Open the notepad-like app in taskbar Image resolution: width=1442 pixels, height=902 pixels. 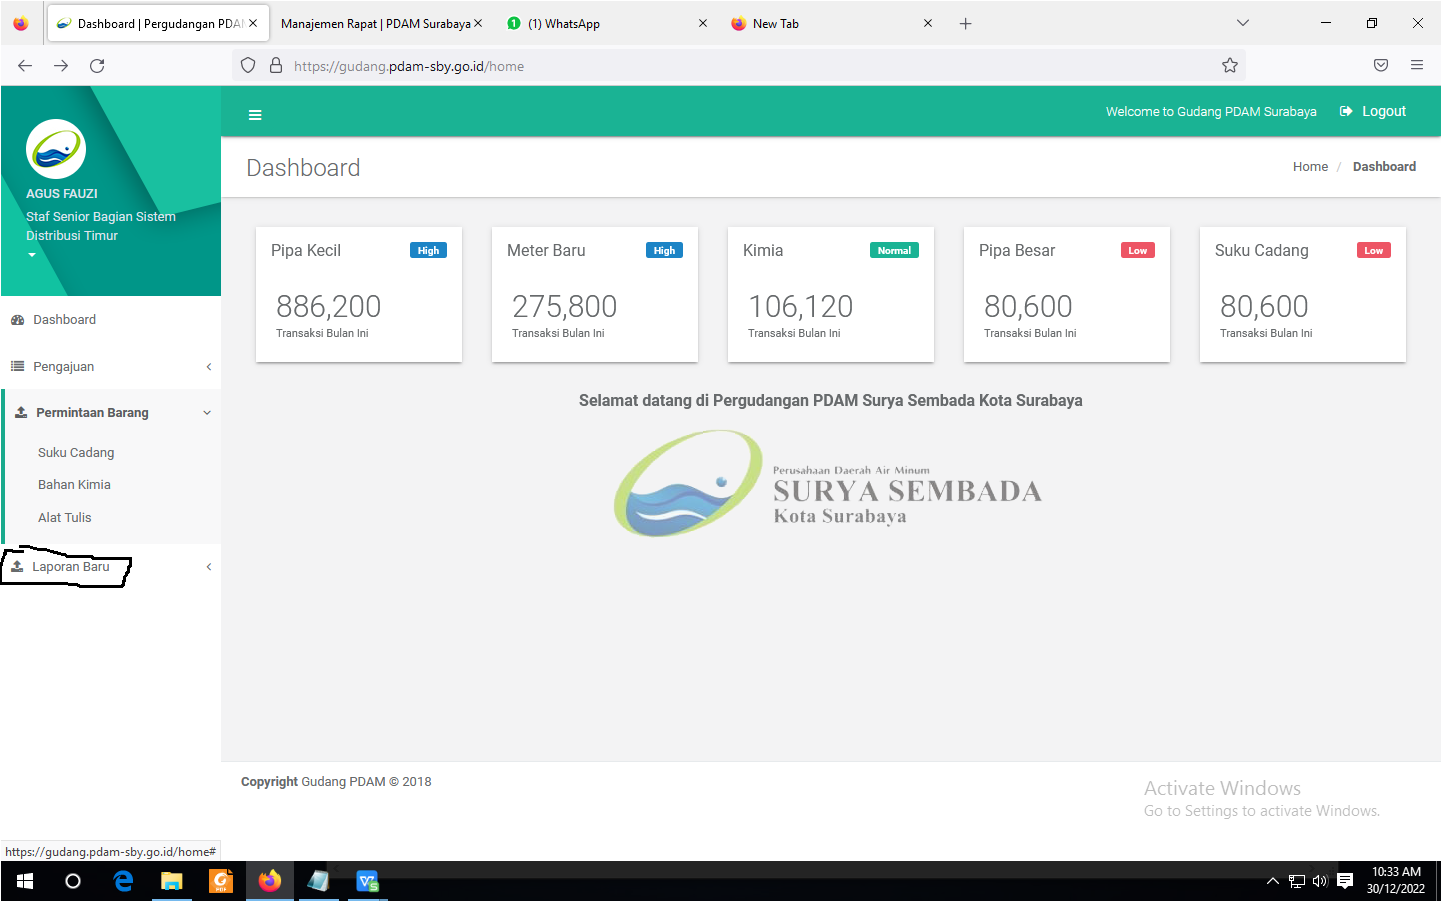pyautogui.click(x=319, y=881)
